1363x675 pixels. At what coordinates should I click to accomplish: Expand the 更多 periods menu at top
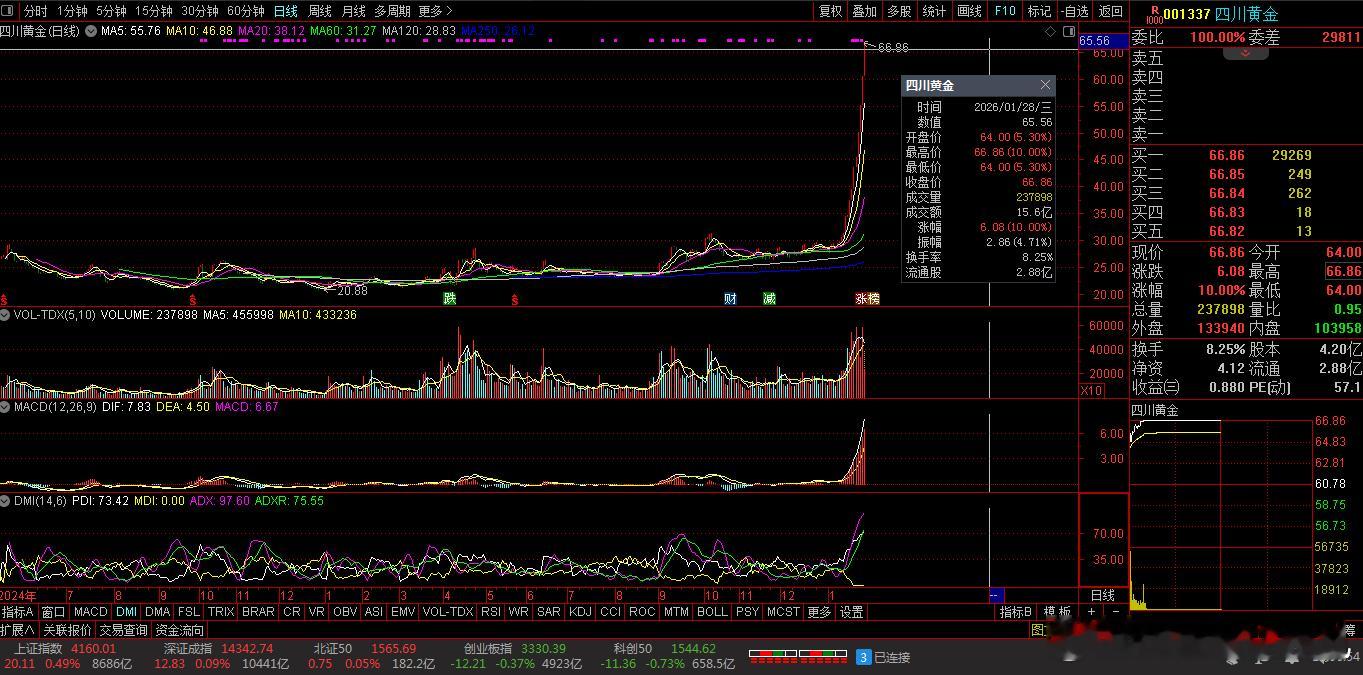(x=435, y=11)
